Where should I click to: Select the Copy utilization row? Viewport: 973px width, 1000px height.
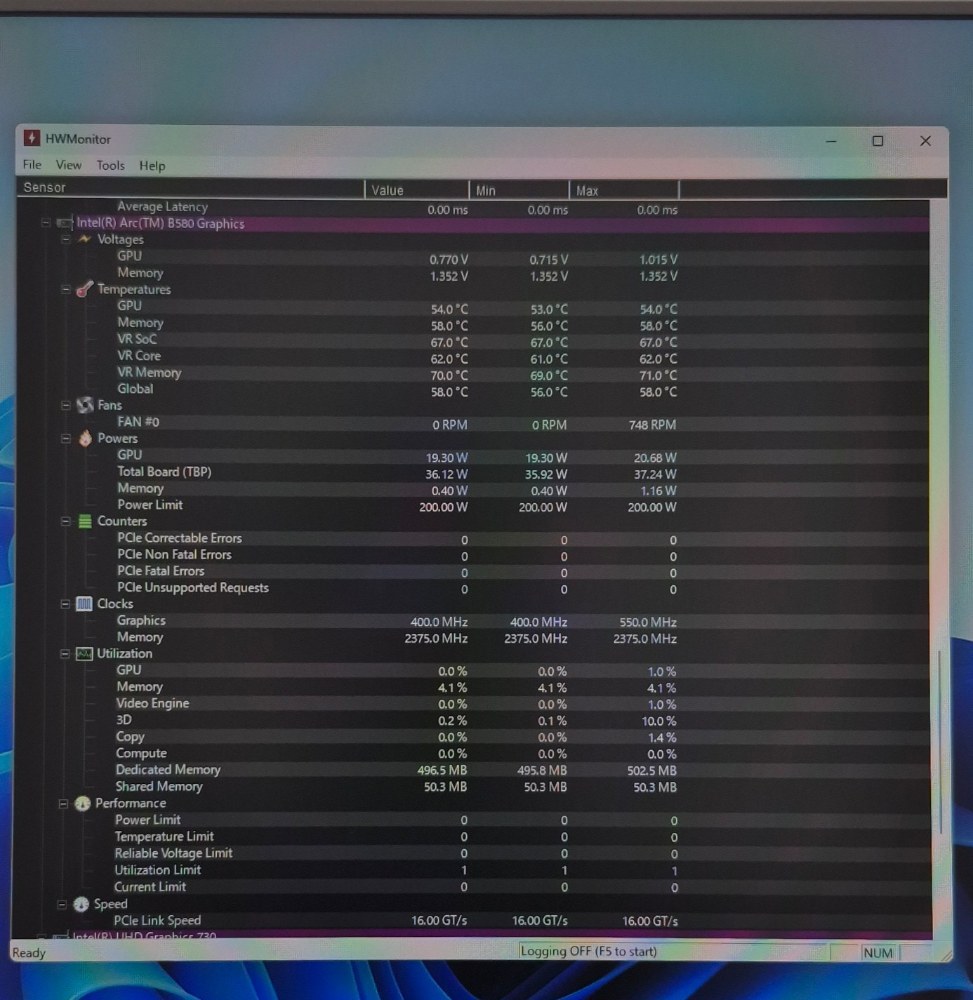tap(473, 737)
